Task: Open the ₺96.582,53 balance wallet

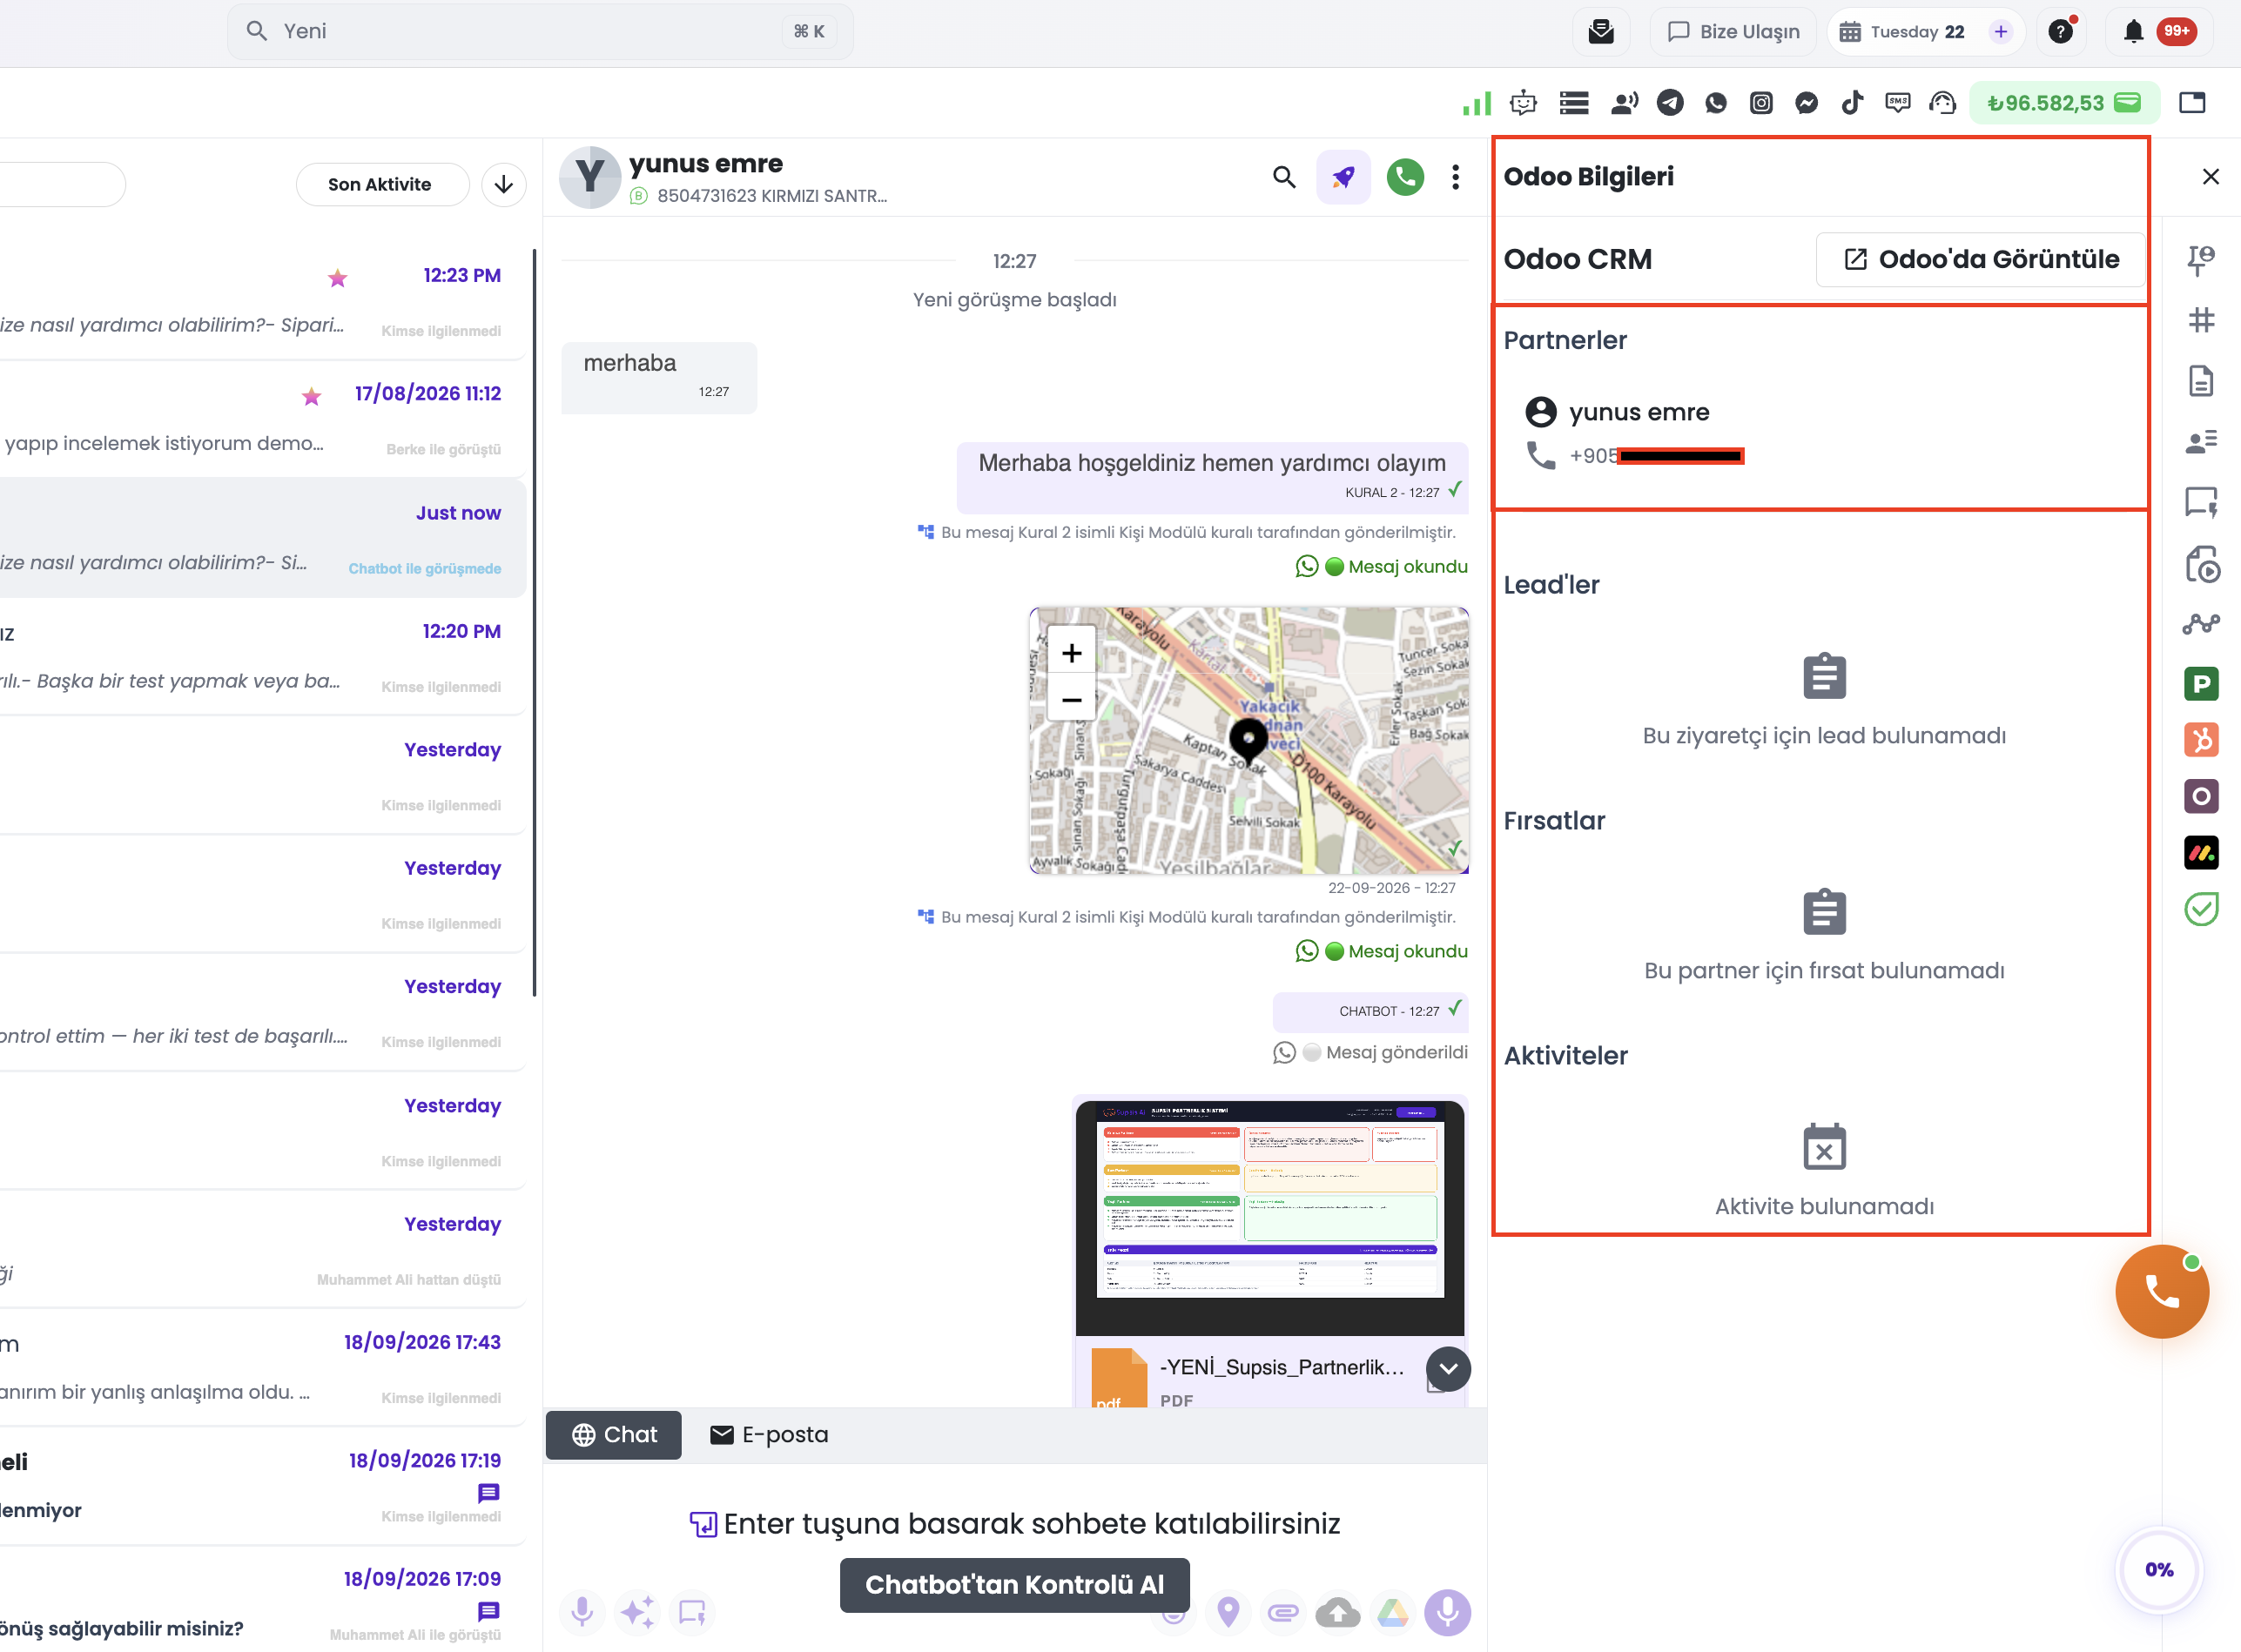Action: point(2064,103)
